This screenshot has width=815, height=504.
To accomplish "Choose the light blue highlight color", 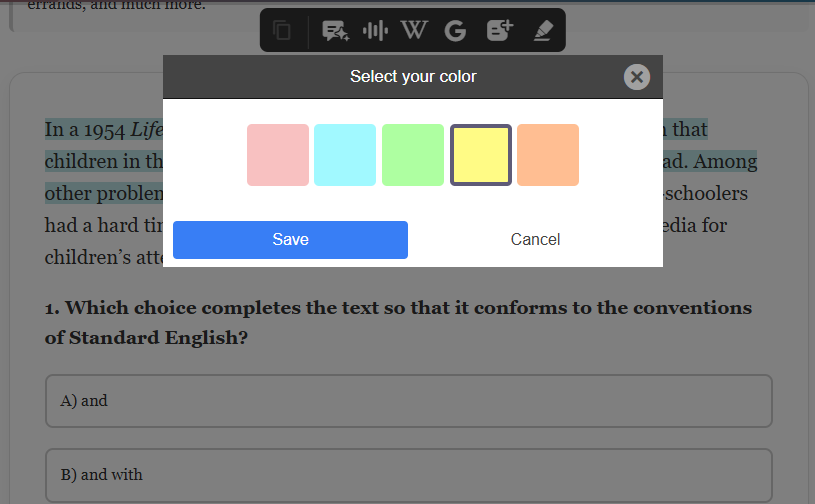I will pyautogui.click(x=345, y=155).
